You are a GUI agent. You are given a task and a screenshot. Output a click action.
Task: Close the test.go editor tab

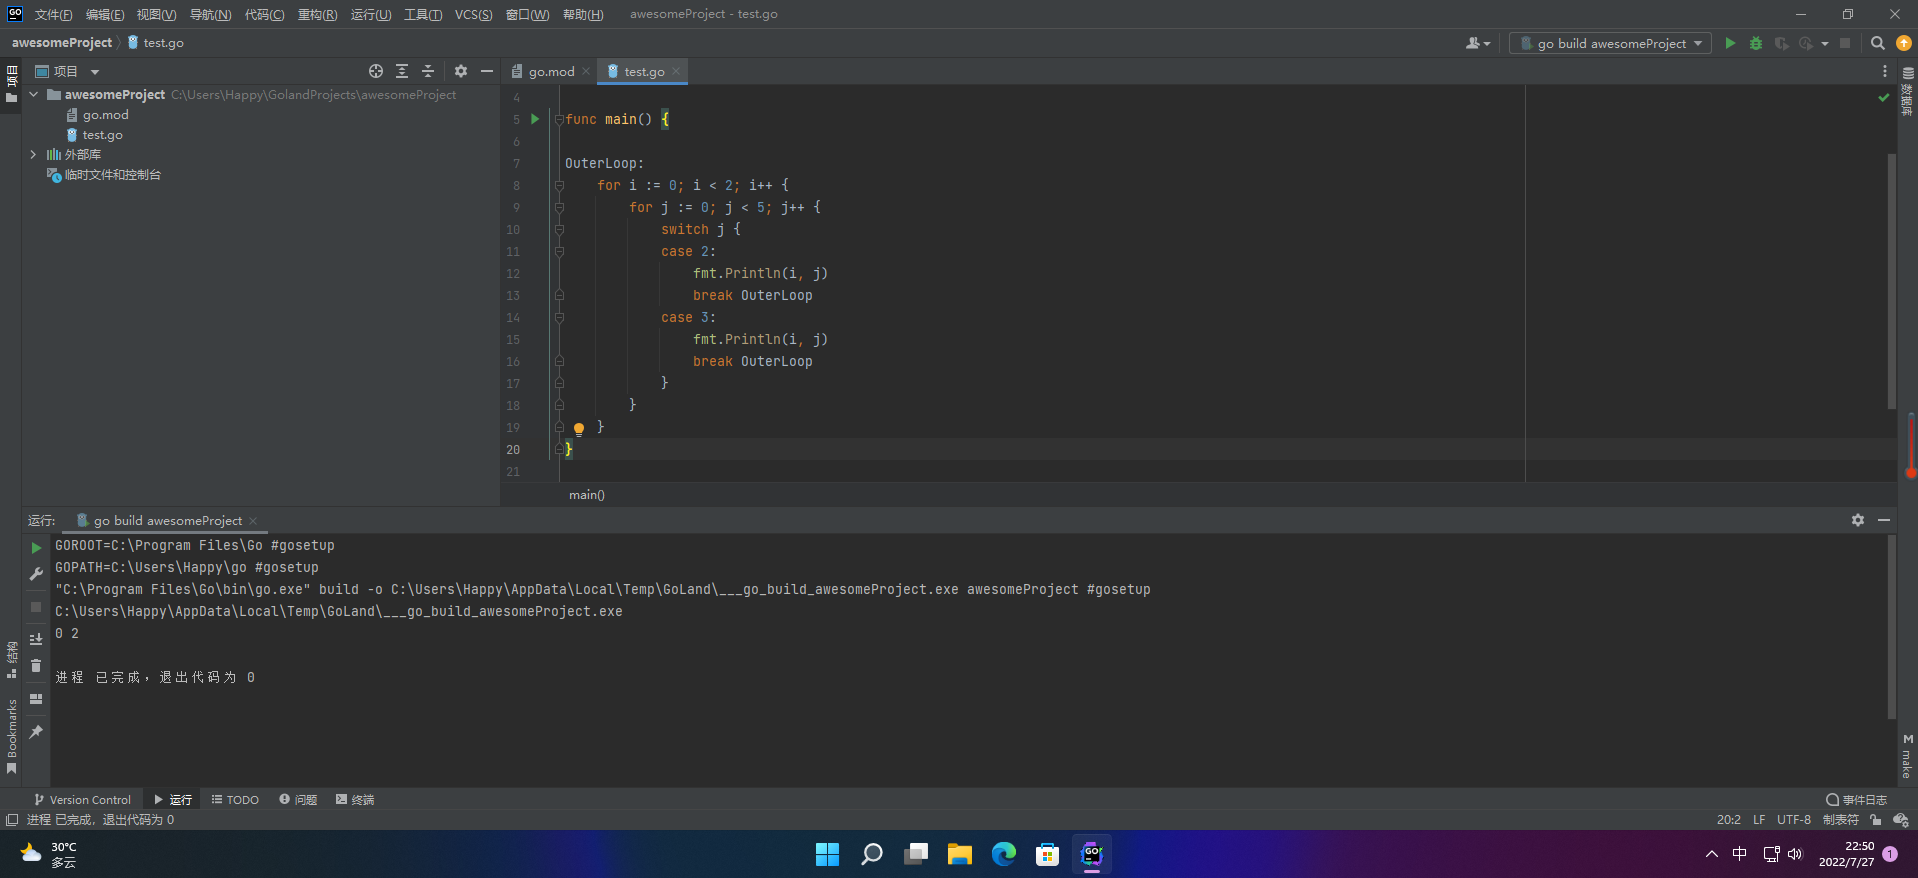(677, 71)
